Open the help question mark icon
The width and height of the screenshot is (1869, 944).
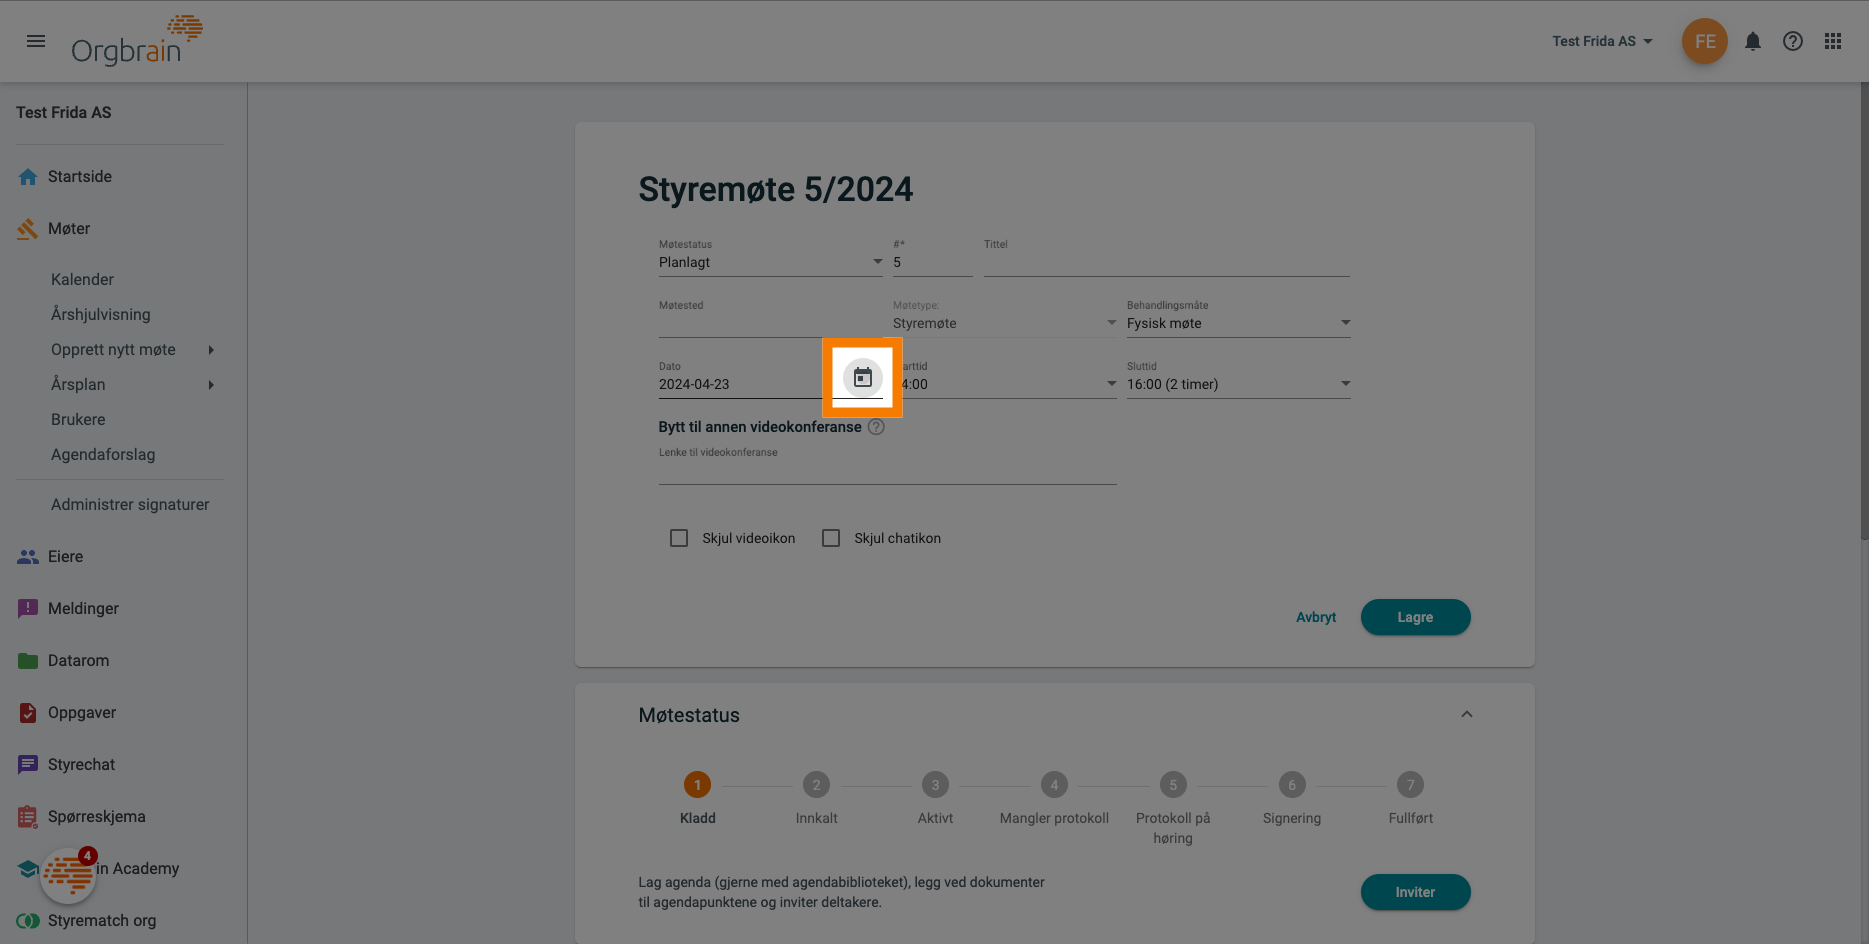pyautogui.click(x=1793, y=41)
